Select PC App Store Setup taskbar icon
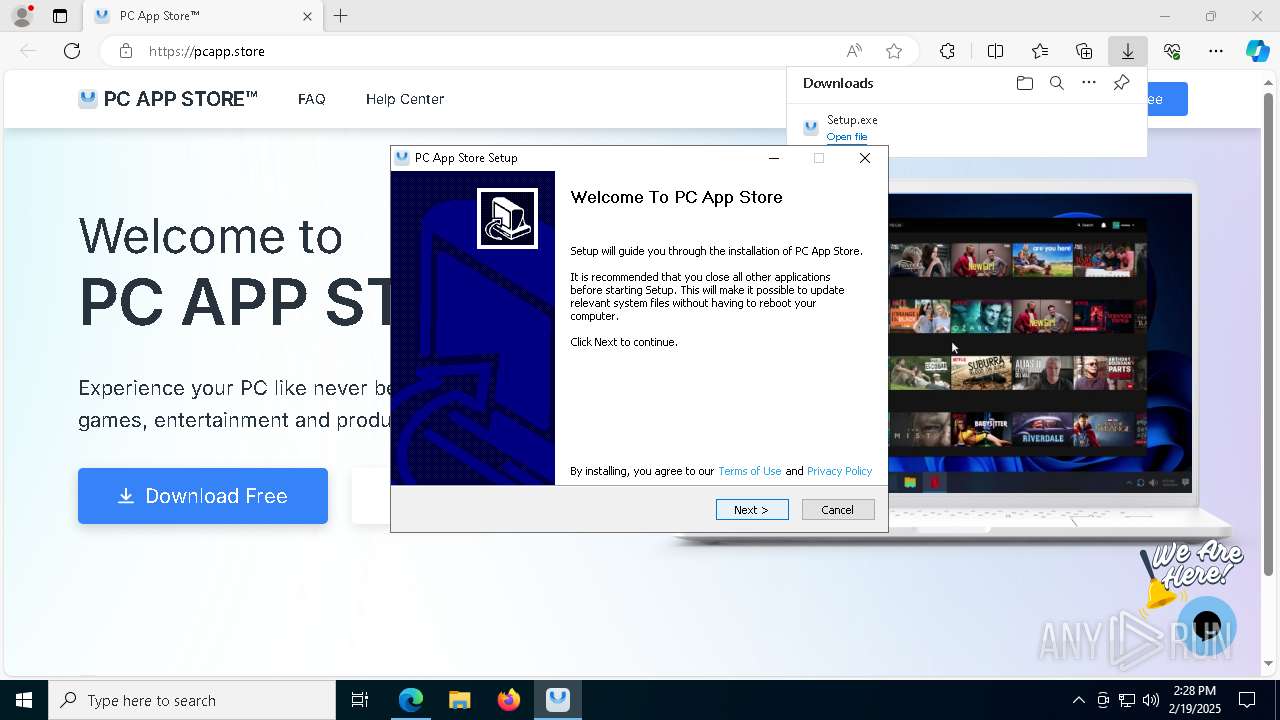 coord(558,700)
